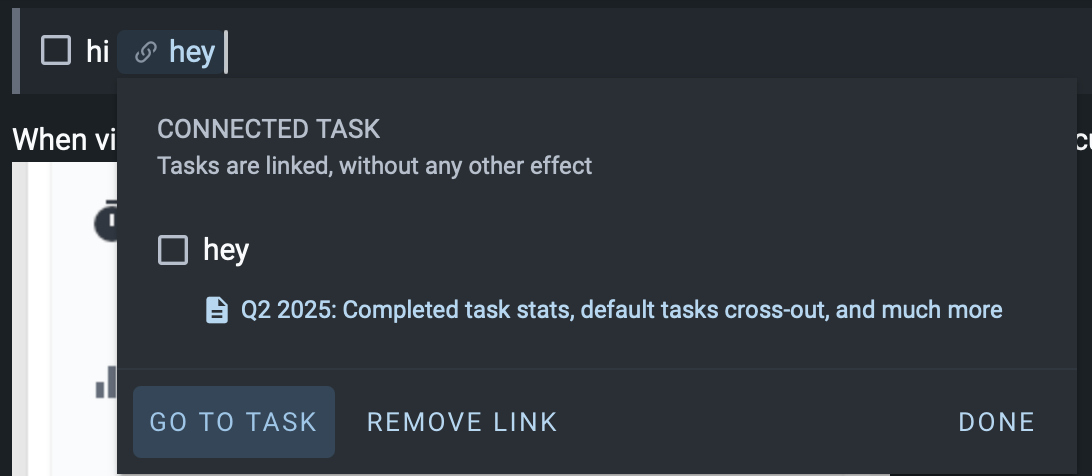Click the REMOVE LINK button

coord(462,422)
